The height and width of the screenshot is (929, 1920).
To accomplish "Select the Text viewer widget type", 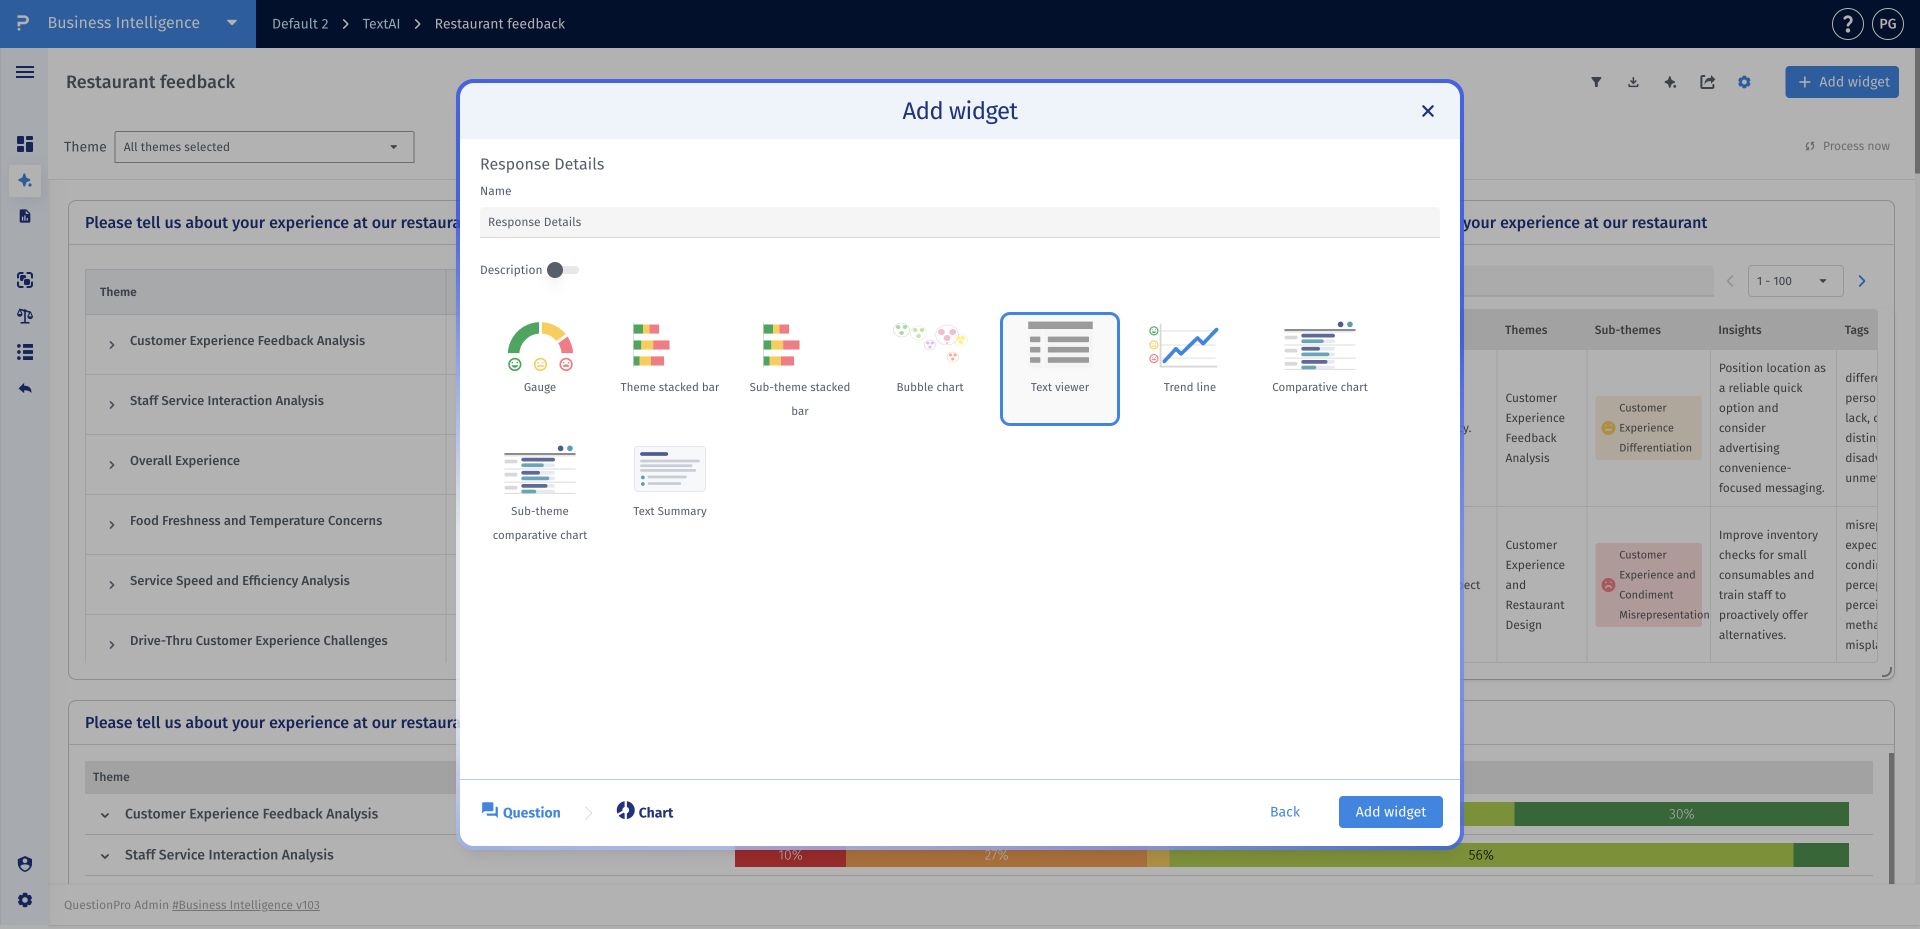I will pos(1060,369).
